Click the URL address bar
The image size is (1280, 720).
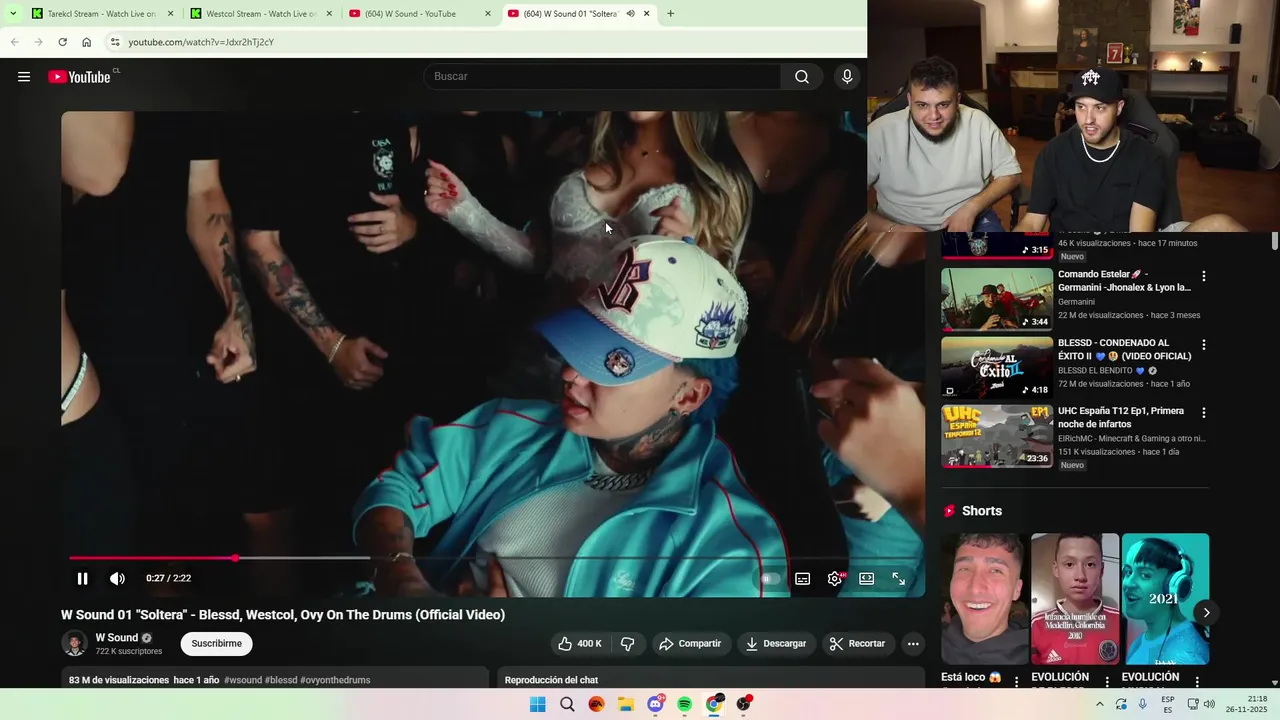485,42
